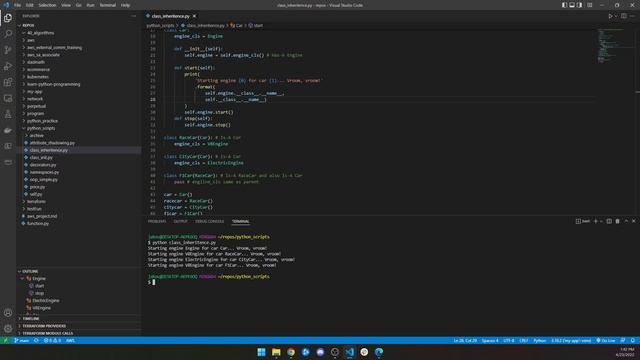Viewport: 640px width, 360px height.
Task: Split the editor to the right
Action: point(624,16)
